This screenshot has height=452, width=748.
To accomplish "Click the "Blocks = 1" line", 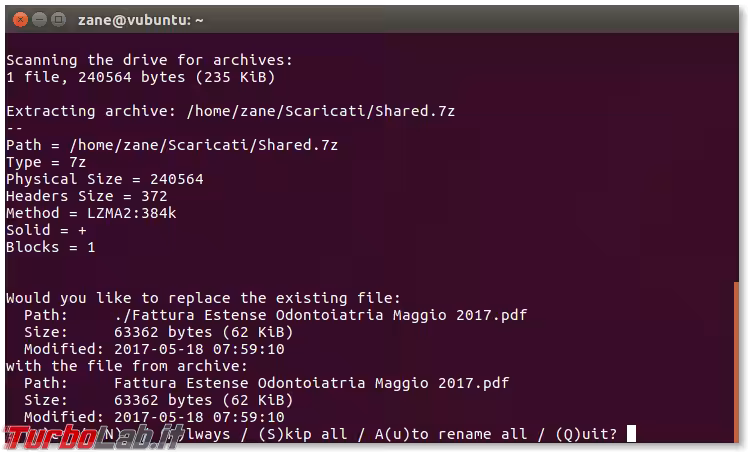I will [x=50, y=247].
